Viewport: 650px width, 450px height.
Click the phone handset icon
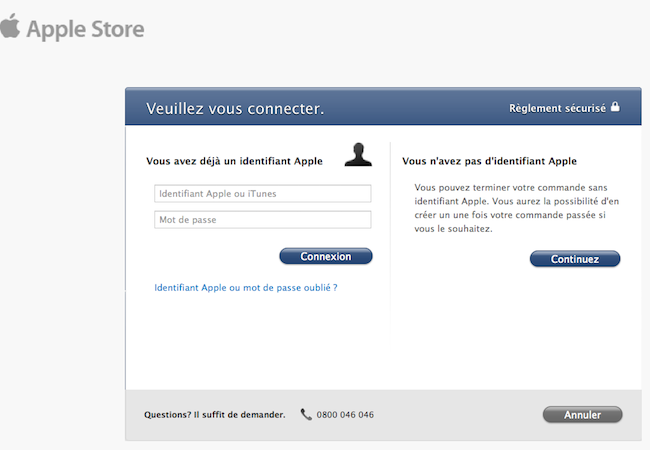coord(306,414)
